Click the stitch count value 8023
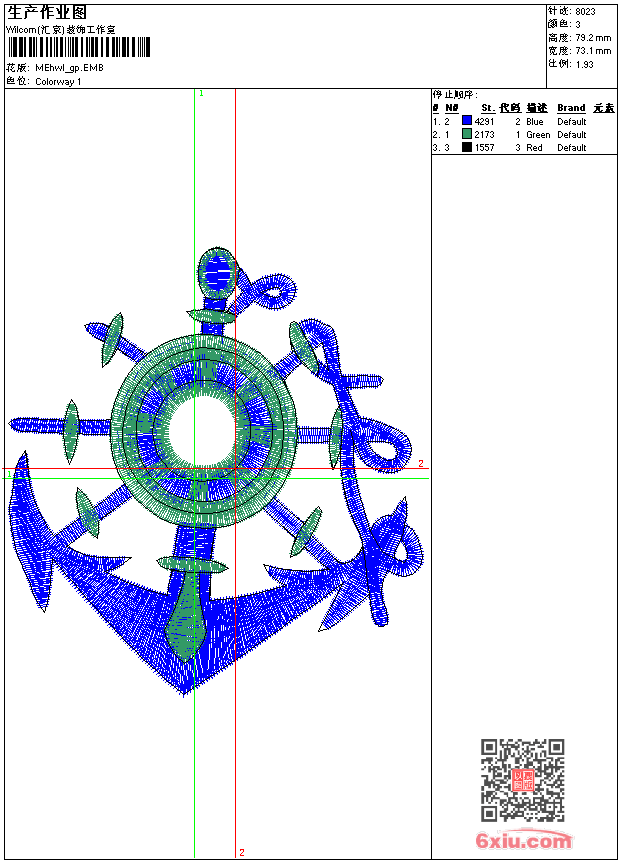Viewport: 620px width, 860px height. click(x=585, y=12)
